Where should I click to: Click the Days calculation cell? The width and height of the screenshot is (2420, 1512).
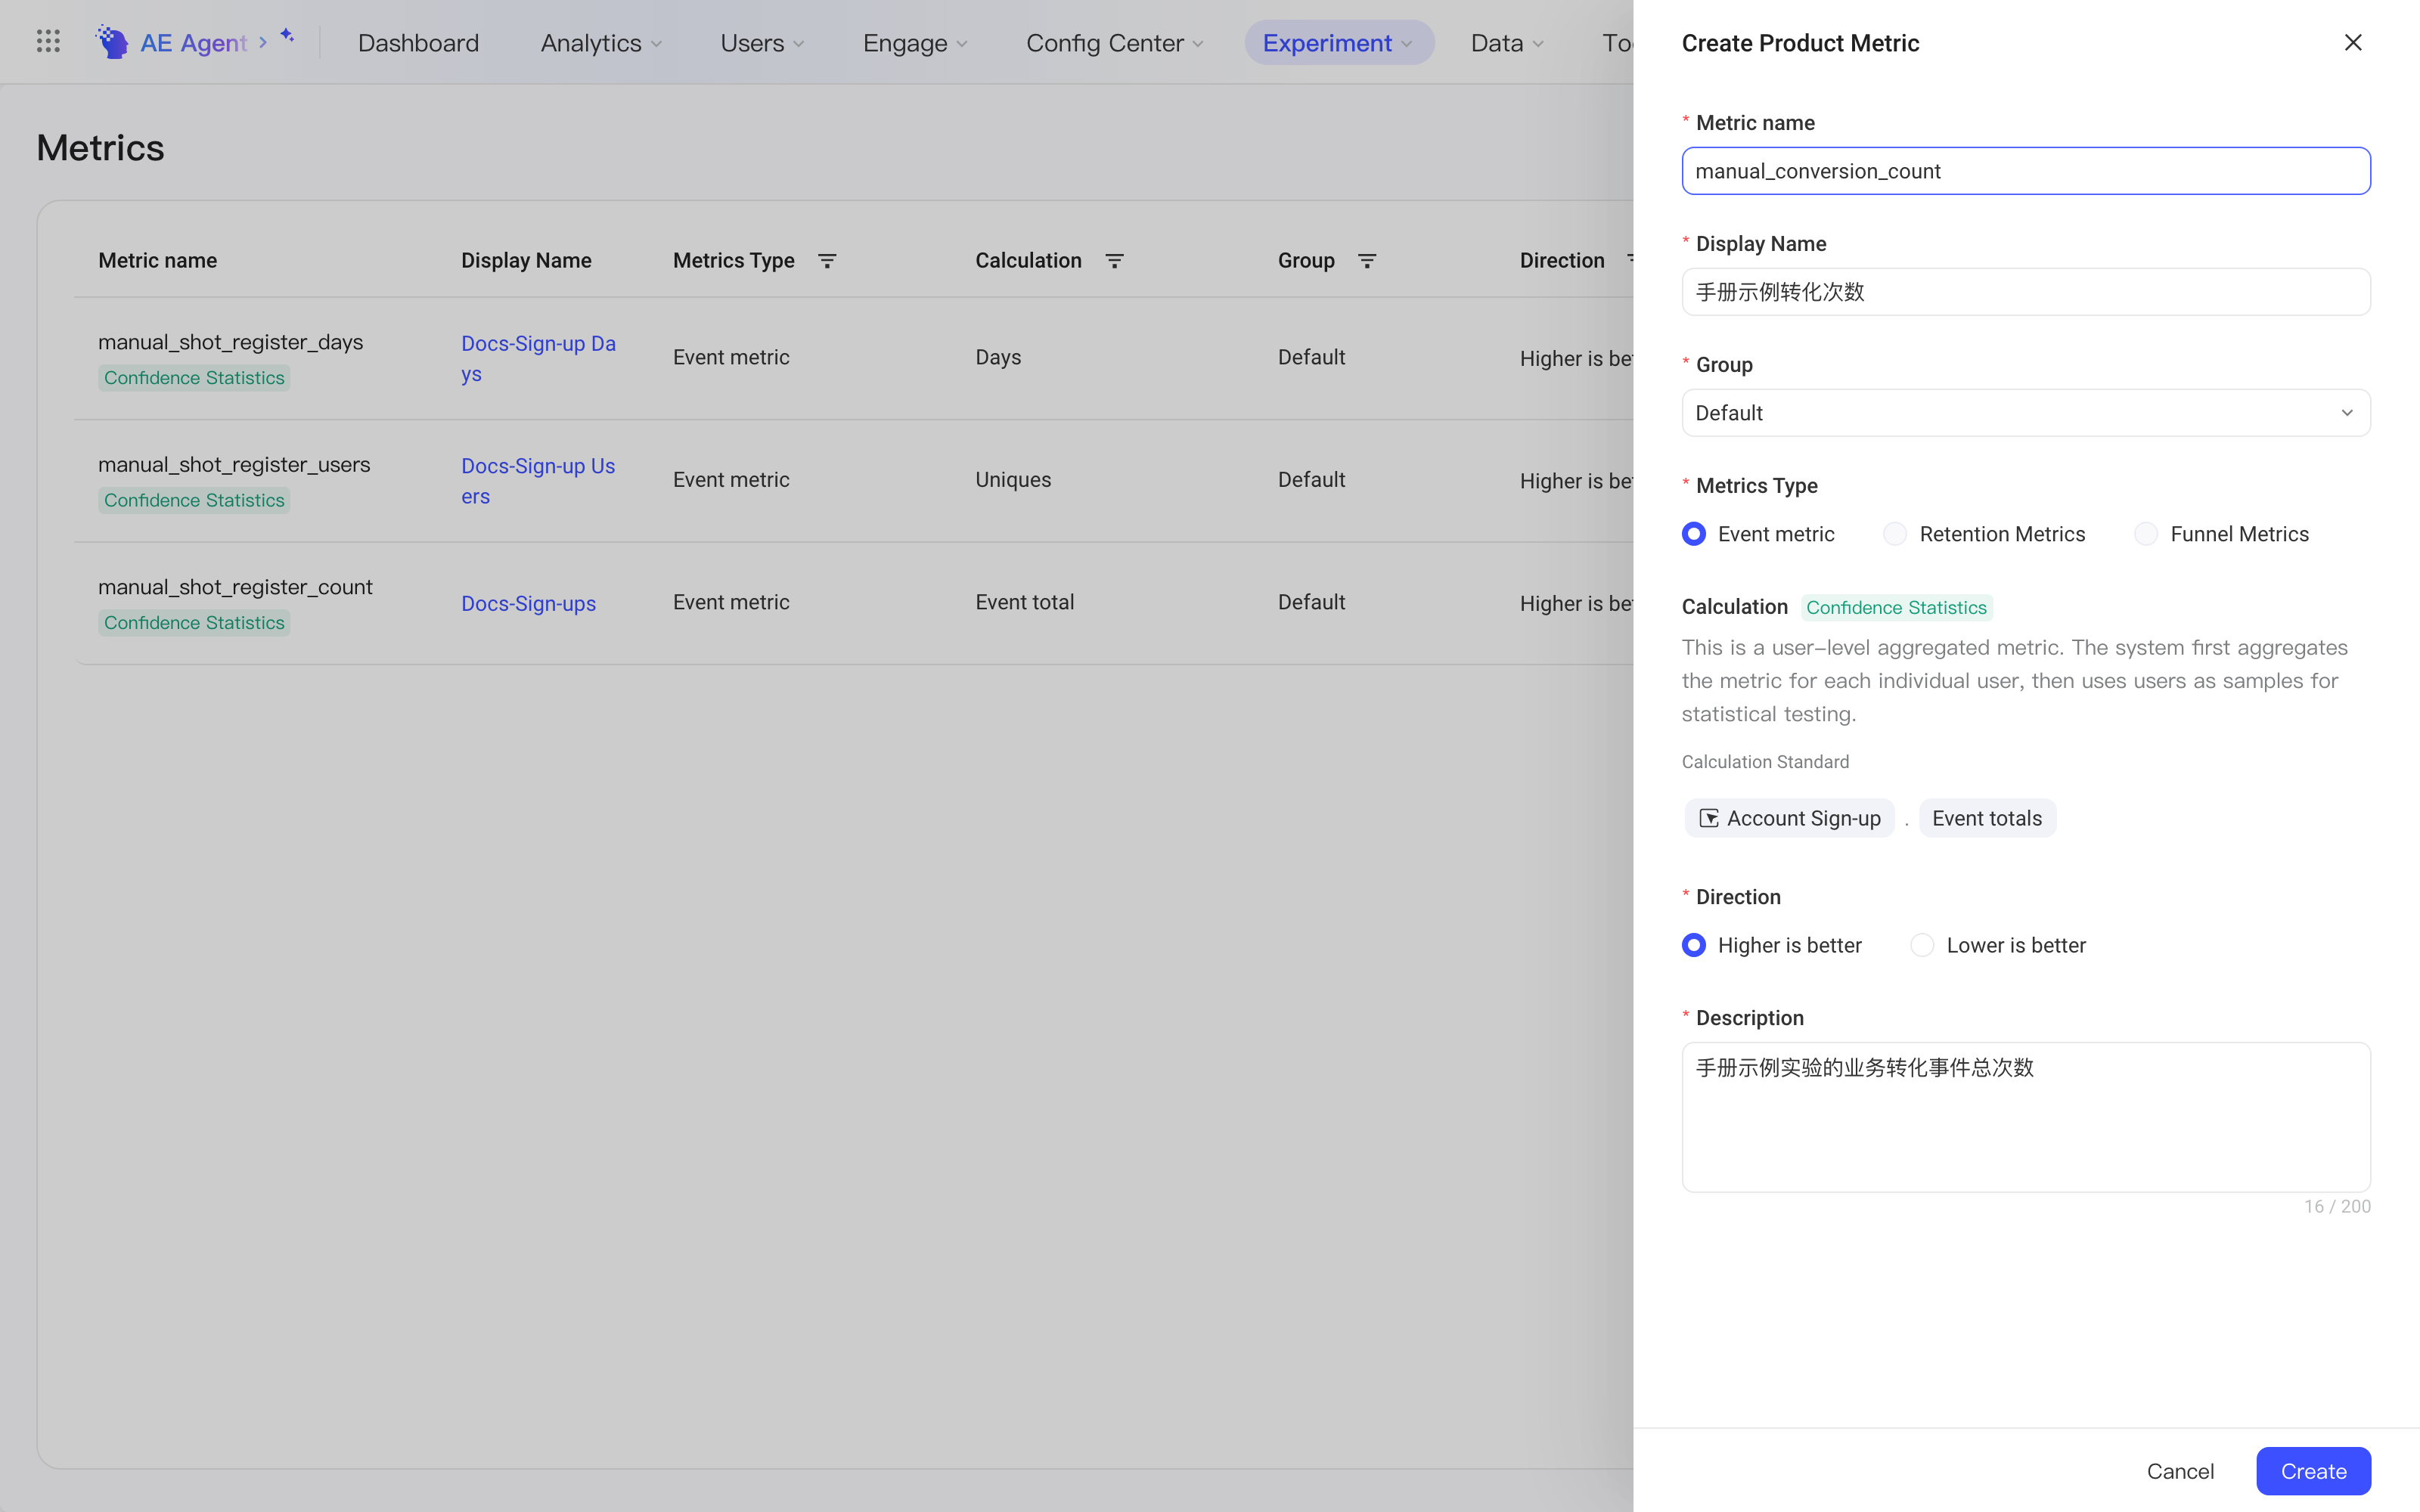[998, 357]
